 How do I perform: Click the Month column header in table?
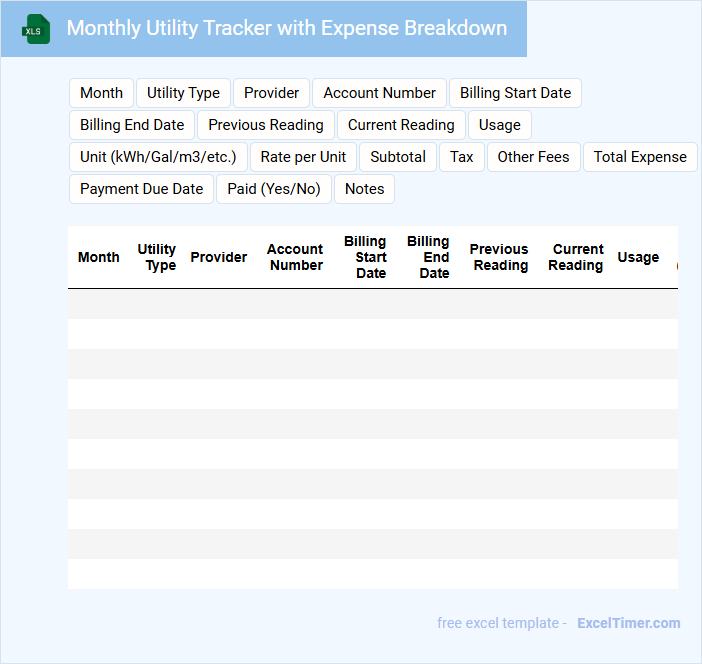(98, 257)
